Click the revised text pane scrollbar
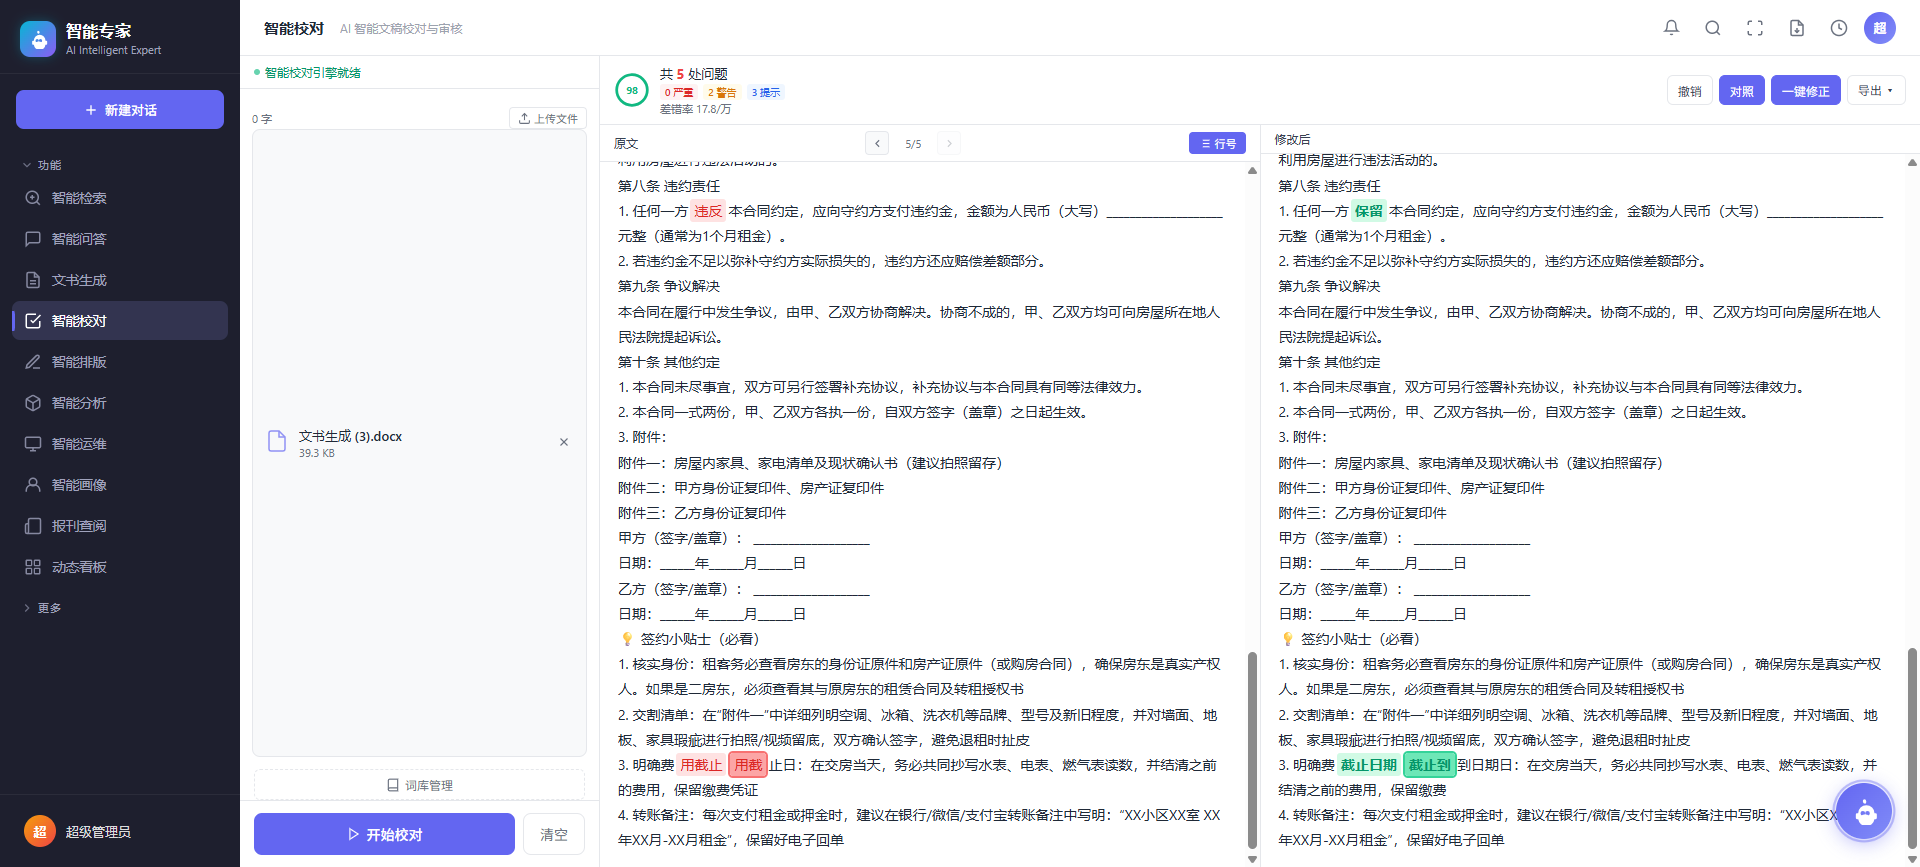The height and width of the screenshot is (867, 1920). tap(1912, 748)
